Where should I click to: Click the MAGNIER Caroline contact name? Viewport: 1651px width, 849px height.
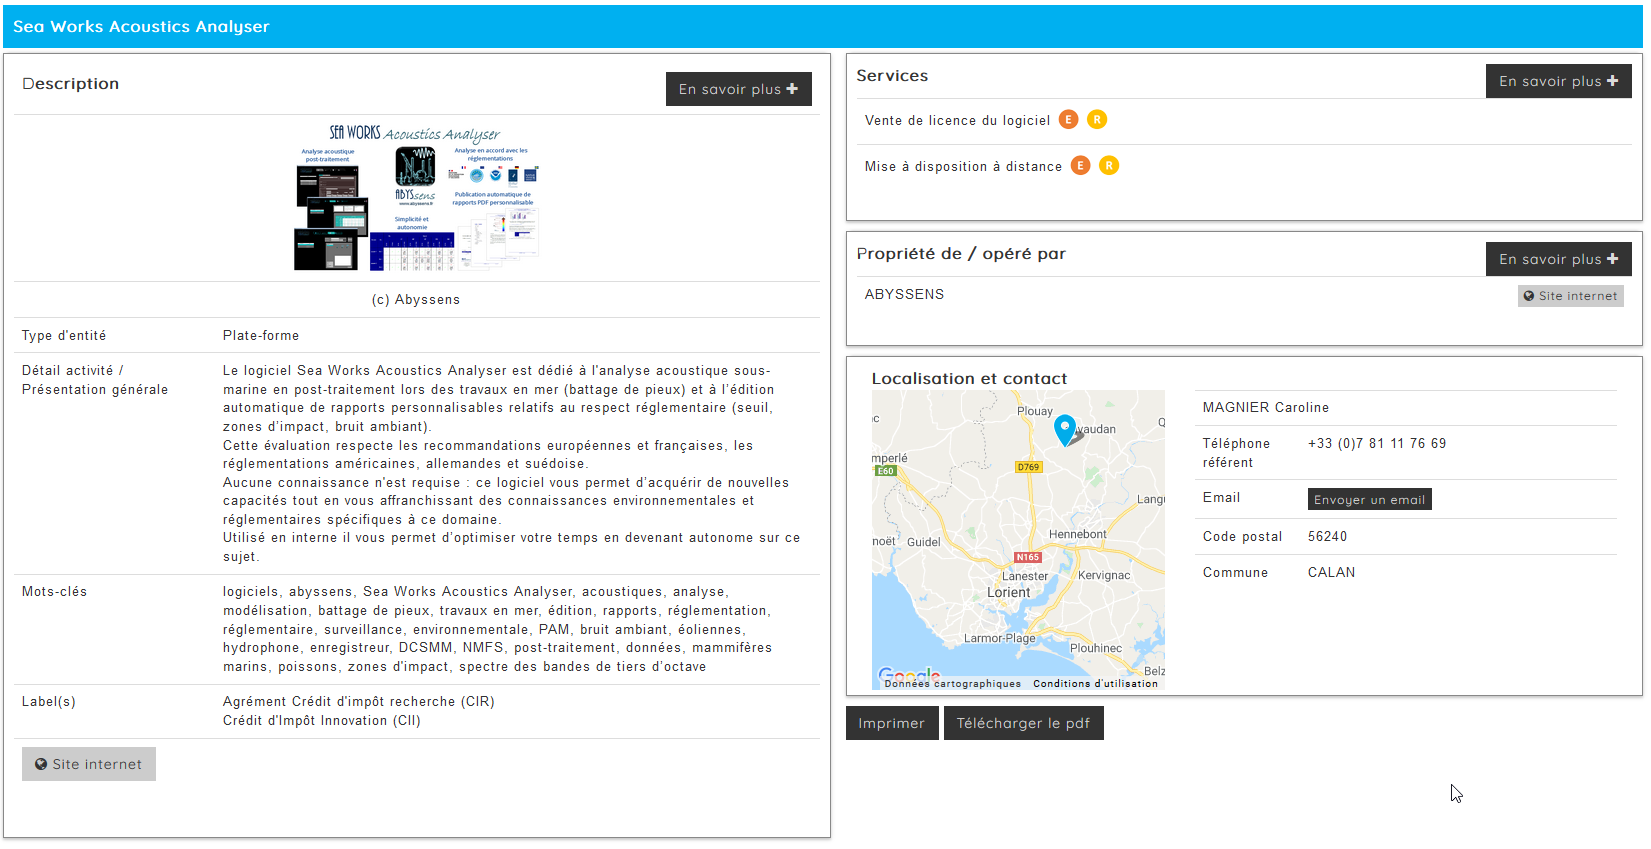(1265, 407)
